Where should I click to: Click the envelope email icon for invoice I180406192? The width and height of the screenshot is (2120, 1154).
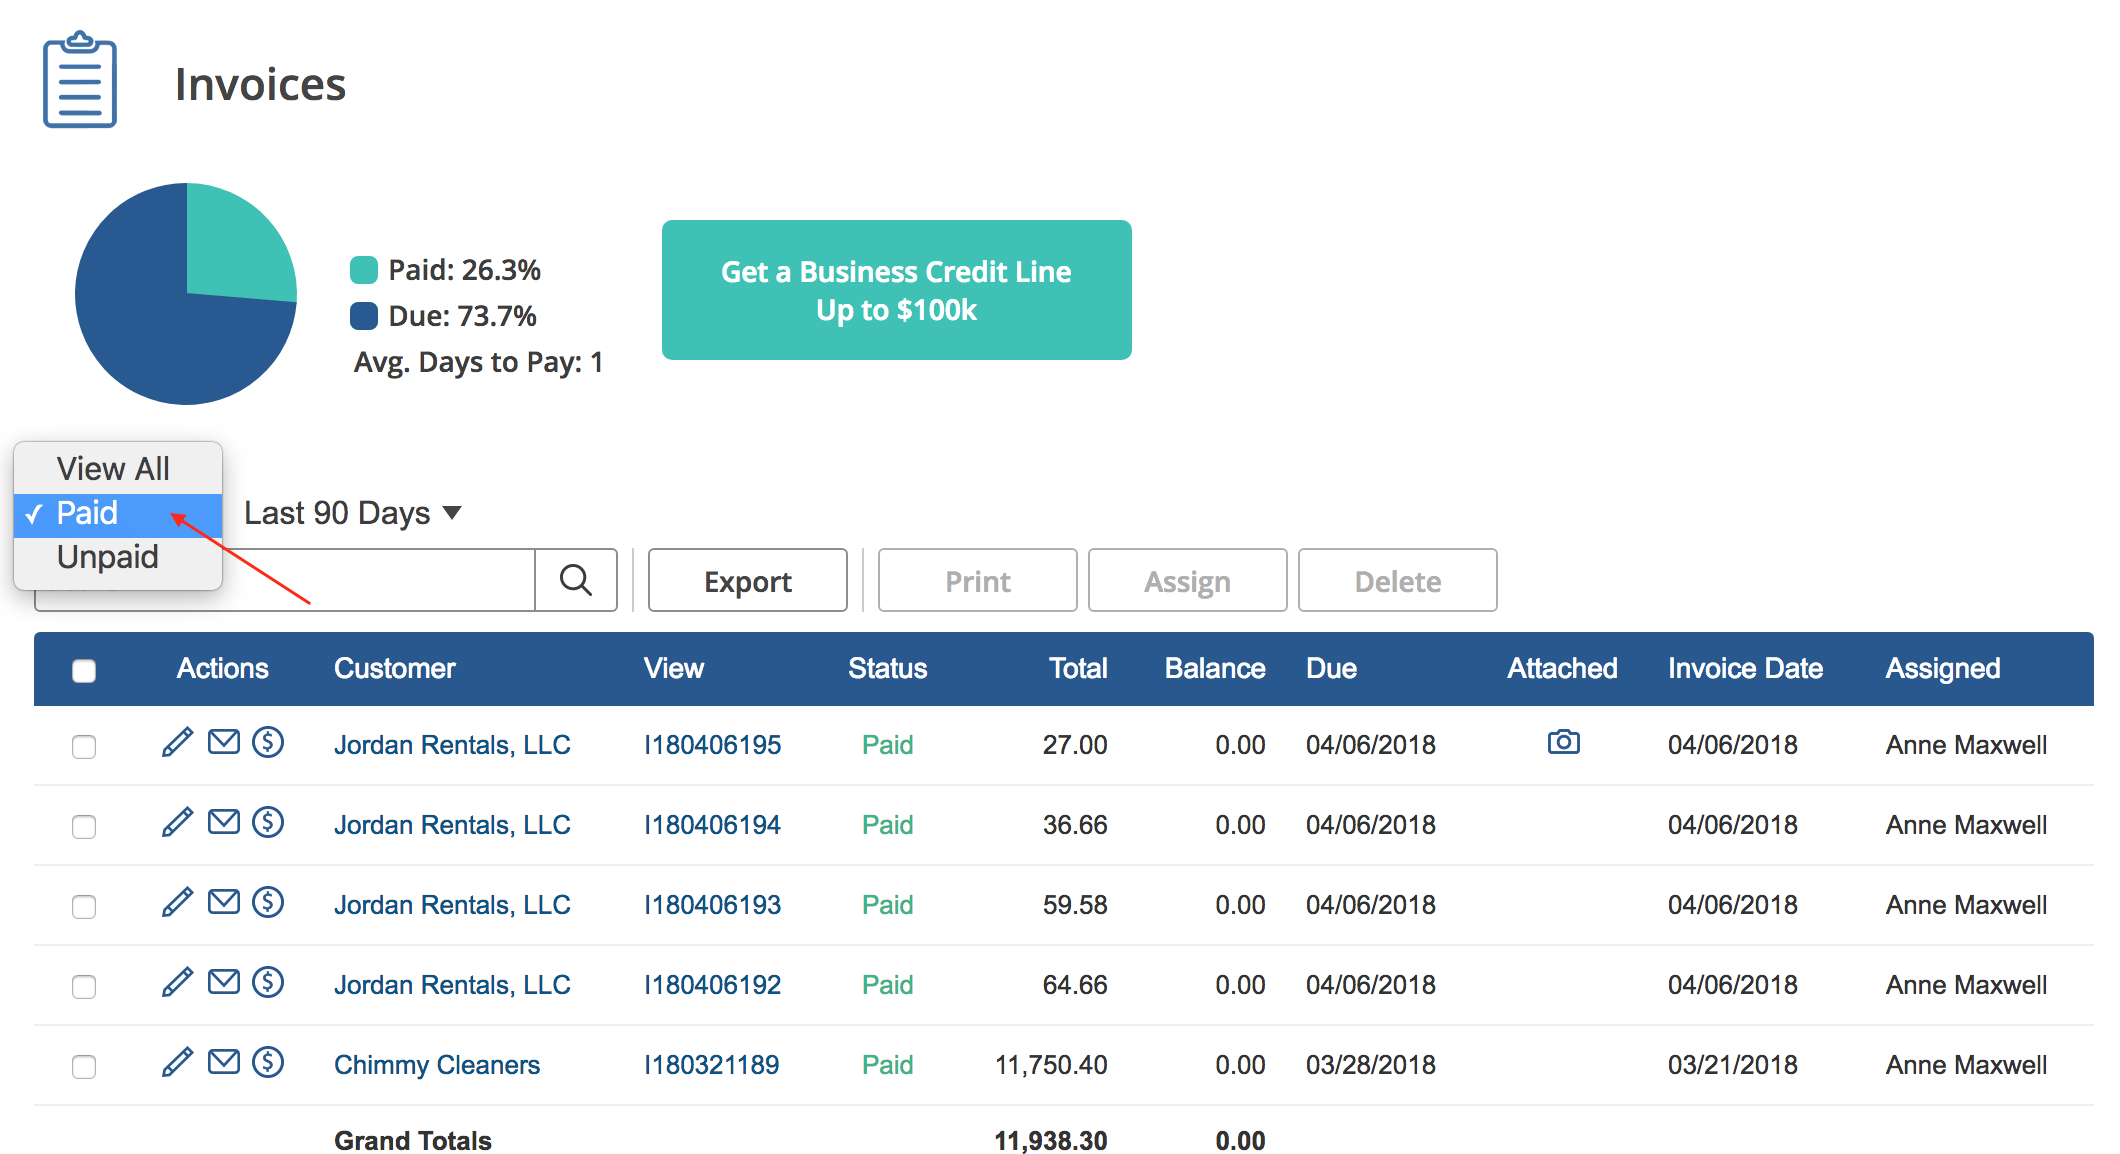tap(223, 982)
